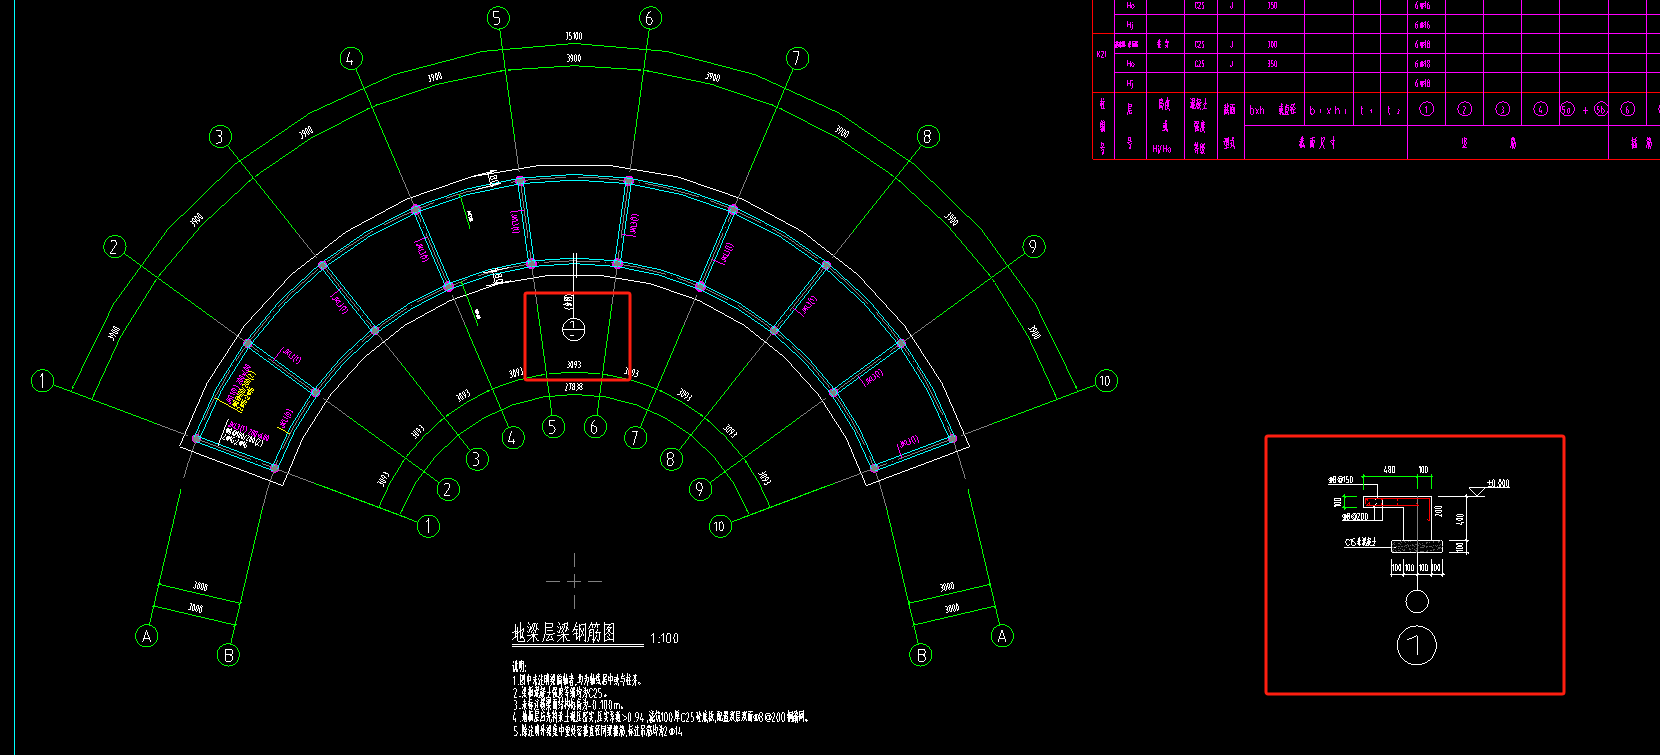The image size is (1660, 755).
Task: Pick axis bubble 10 at the outer right end
Action: [1105, 380]
